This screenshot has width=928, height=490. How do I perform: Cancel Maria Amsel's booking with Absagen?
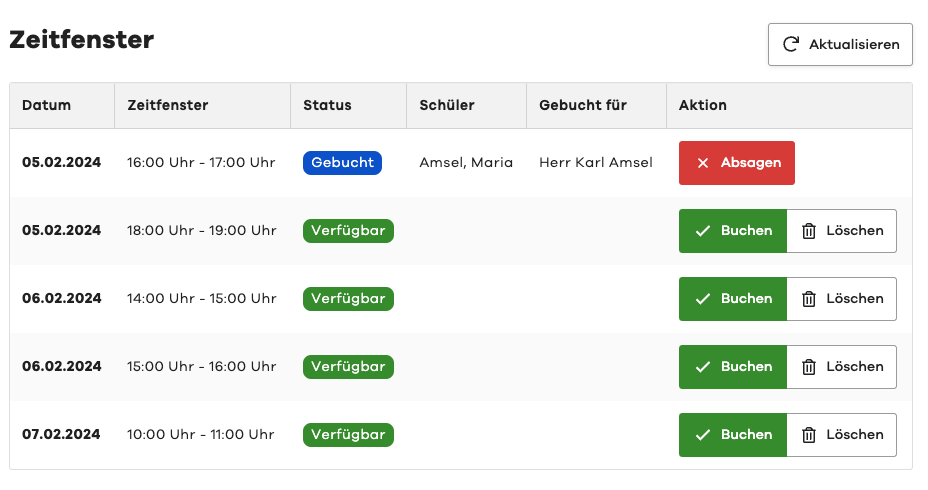tap(737, 163)
